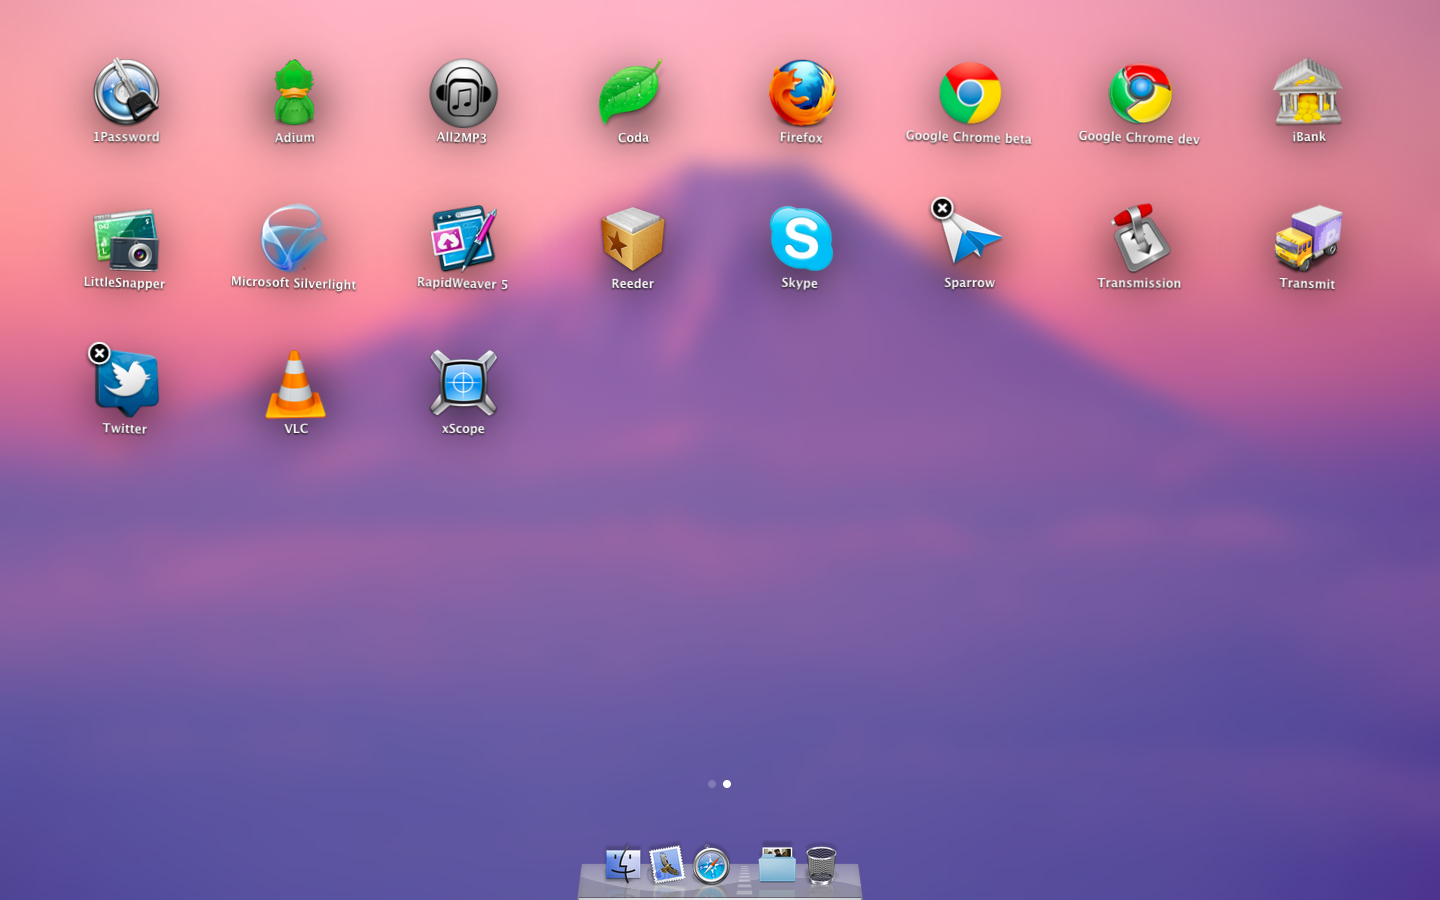1440x900 pixels.
Task: Click the 'RapidWeaver 5' label text
Action: [x=463, y=283]
